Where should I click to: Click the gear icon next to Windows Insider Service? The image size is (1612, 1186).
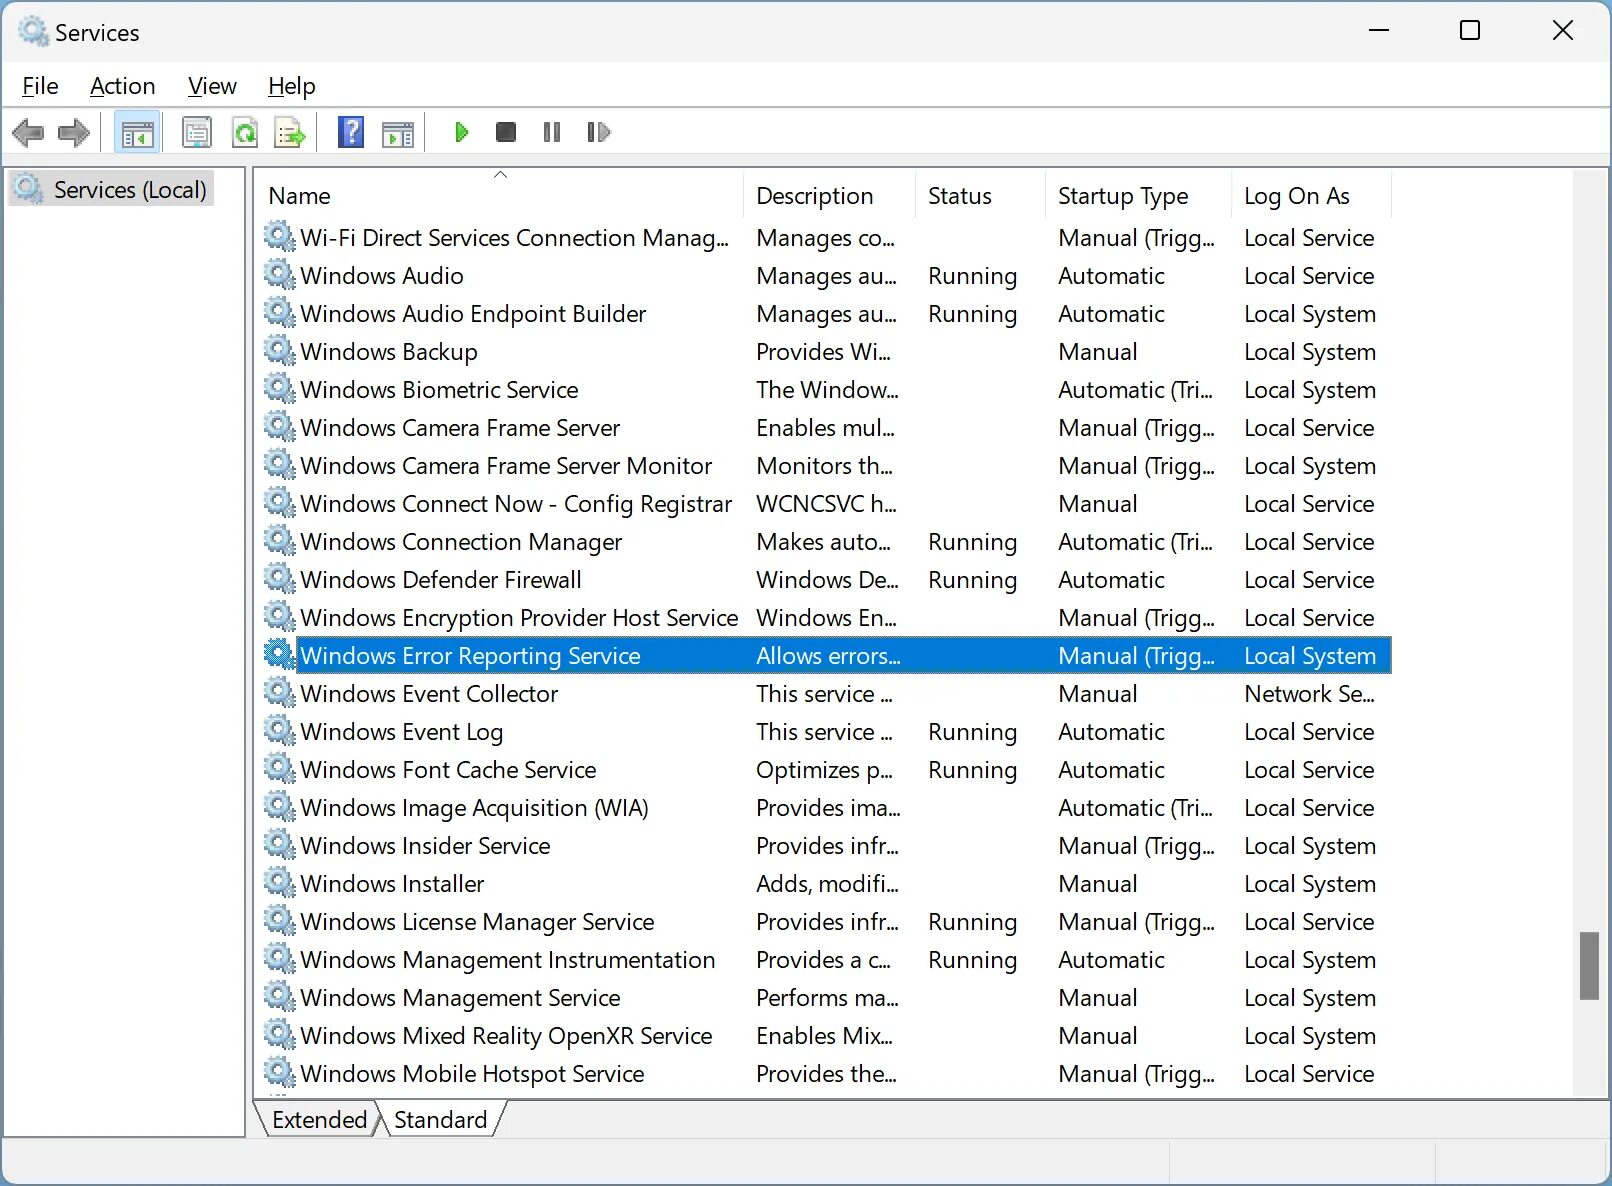280,845
